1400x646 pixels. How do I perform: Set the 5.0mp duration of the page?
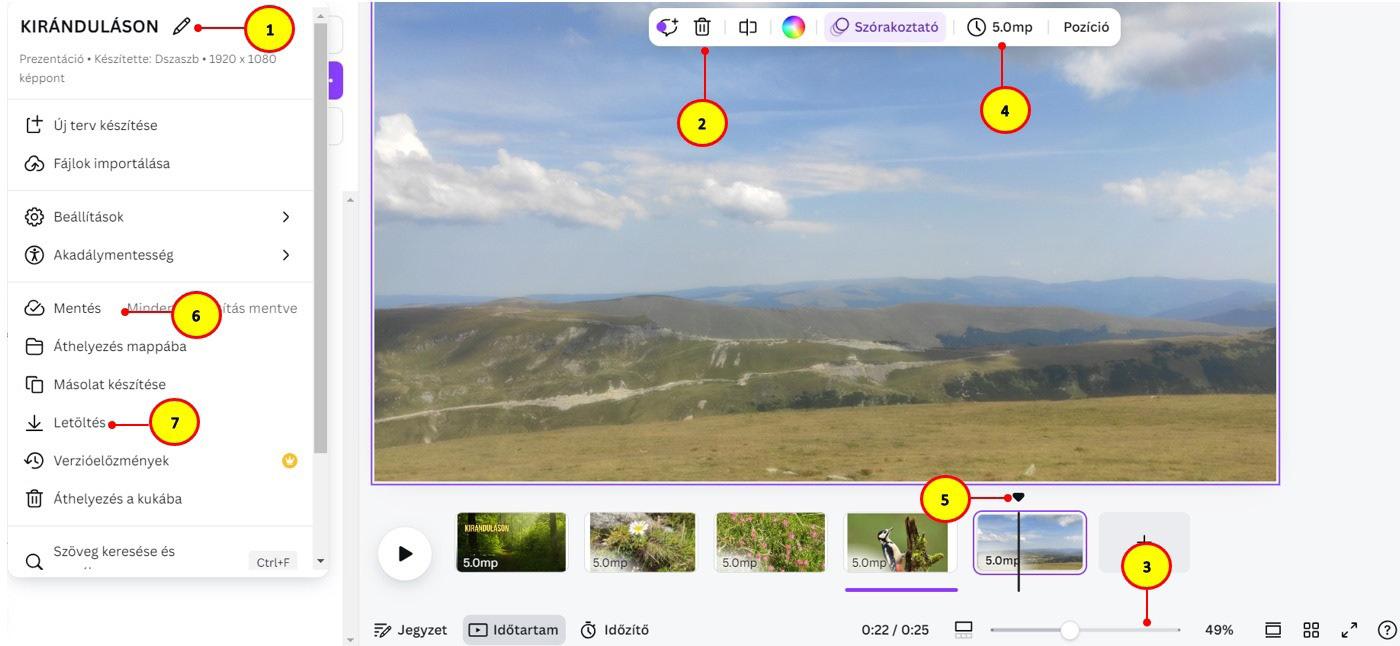(1000, 27)
